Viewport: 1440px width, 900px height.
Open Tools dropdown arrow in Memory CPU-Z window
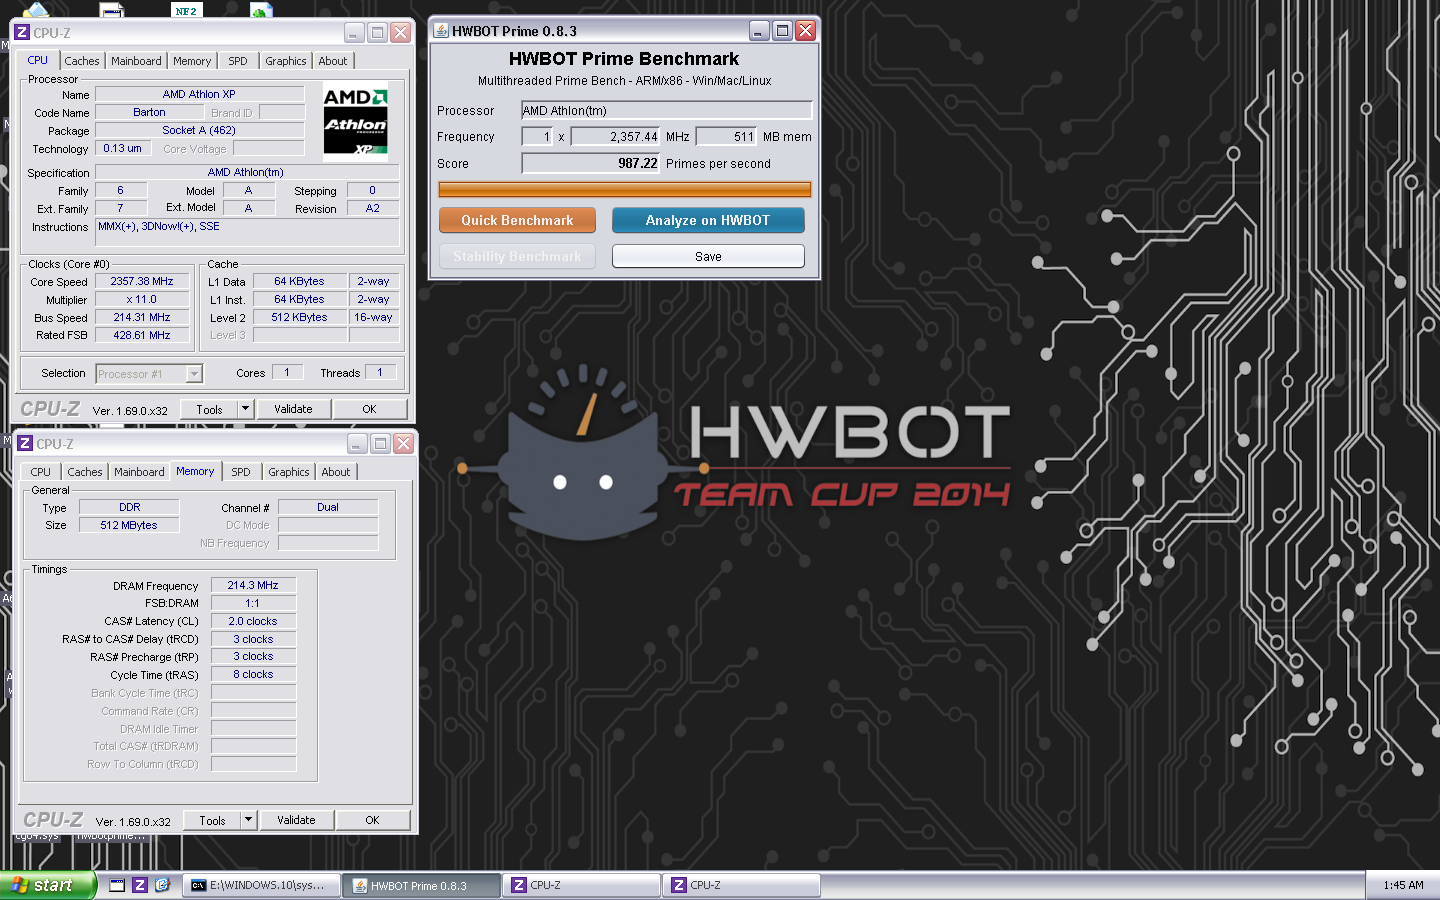249,820
